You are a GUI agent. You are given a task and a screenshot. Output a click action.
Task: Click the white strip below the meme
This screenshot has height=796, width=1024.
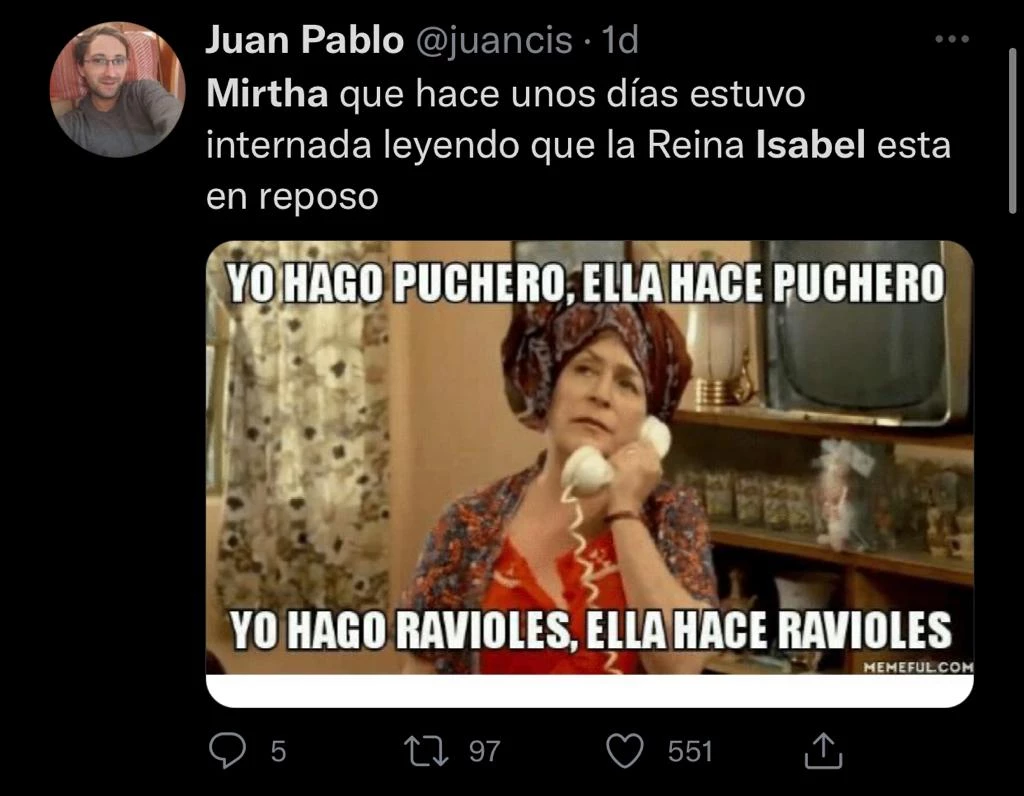590,691
